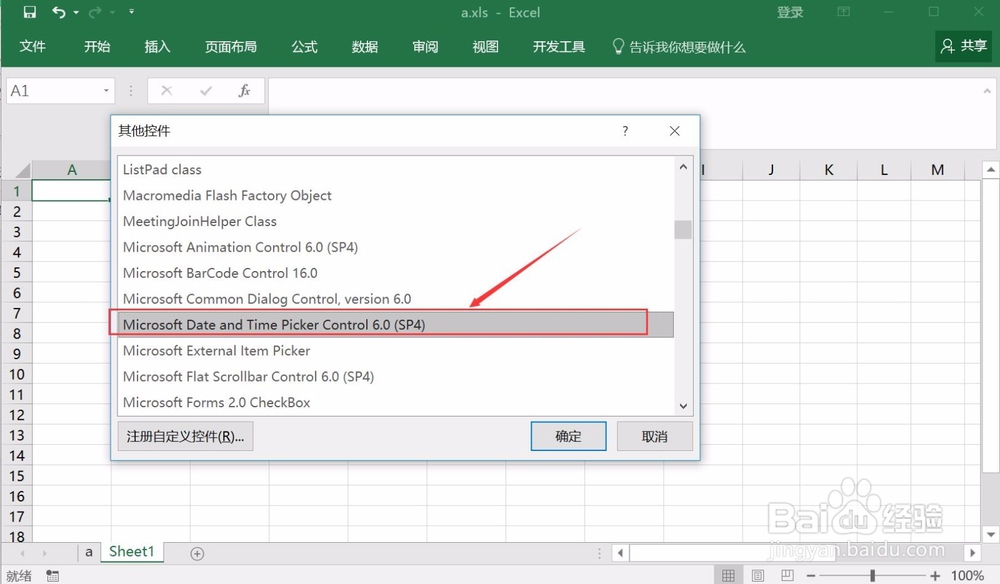
Task: Close the 其他控件 dialog
Action: [x=675, y=131]
